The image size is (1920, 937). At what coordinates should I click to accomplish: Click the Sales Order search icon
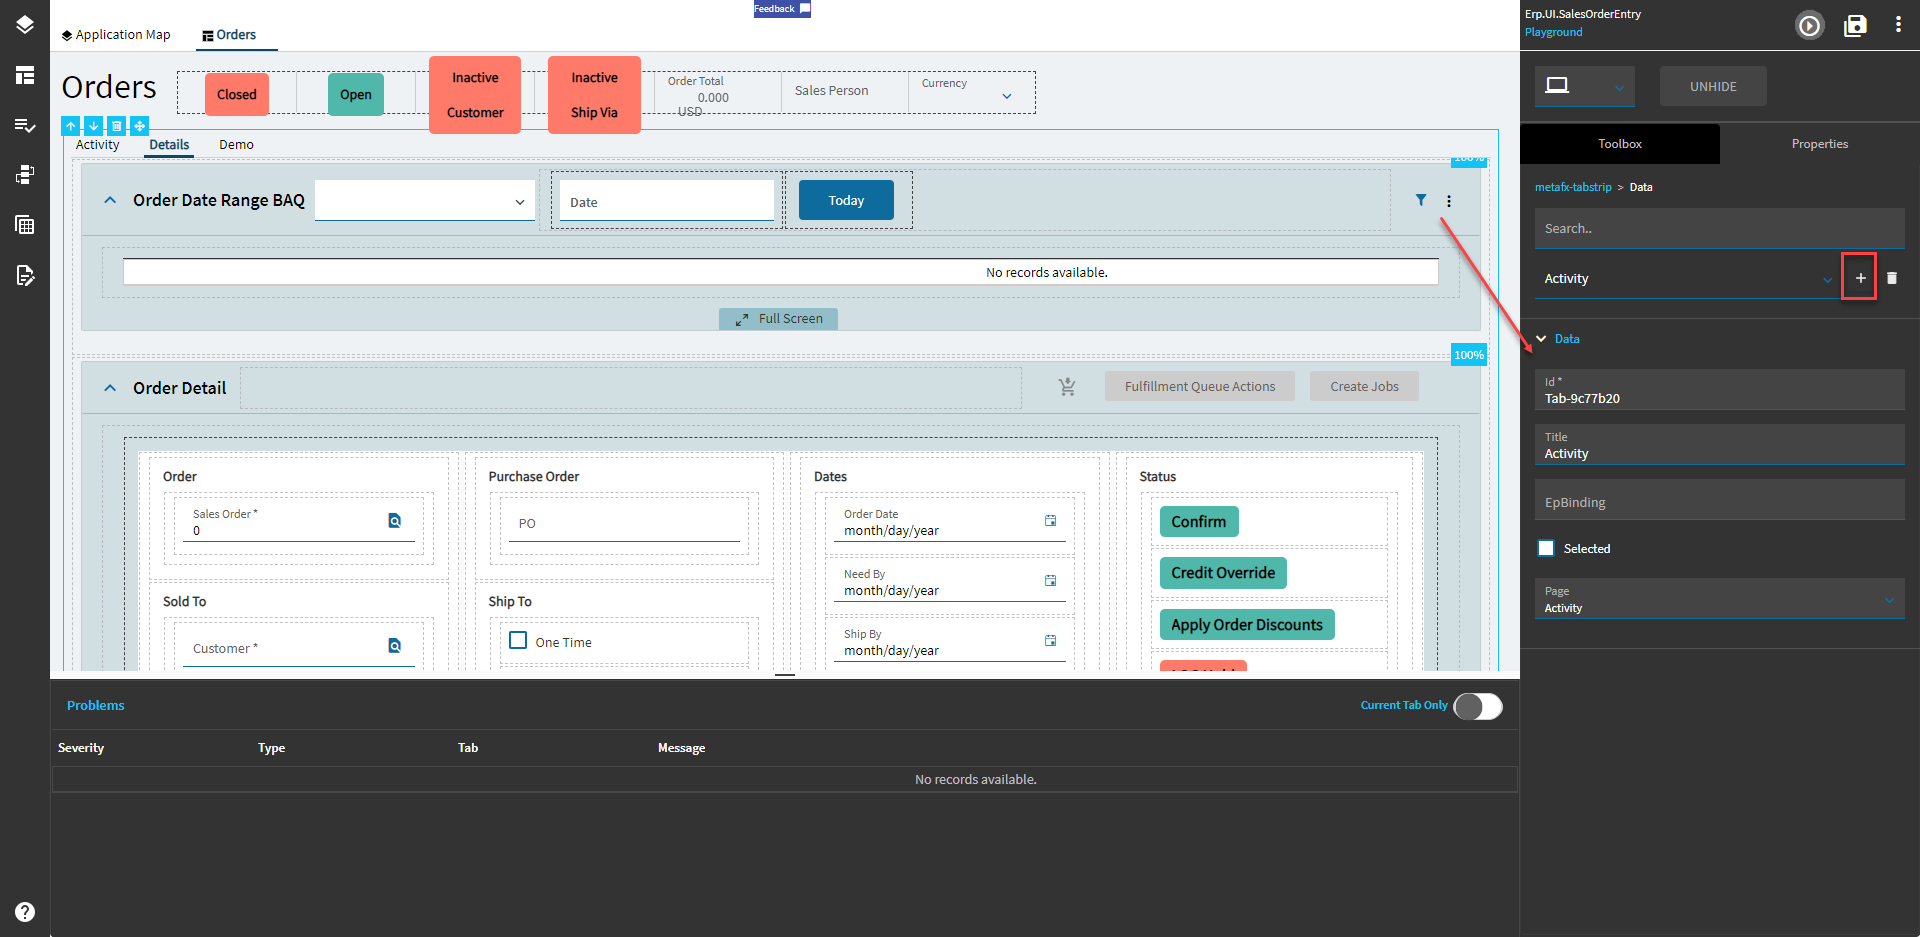395,521
